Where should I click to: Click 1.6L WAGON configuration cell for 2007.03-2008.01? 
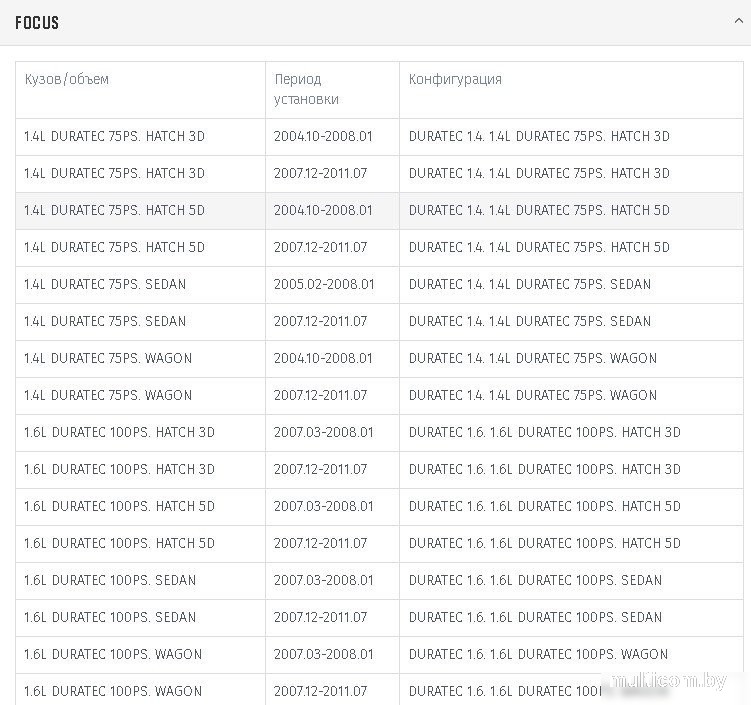click(x=538, y=654)
